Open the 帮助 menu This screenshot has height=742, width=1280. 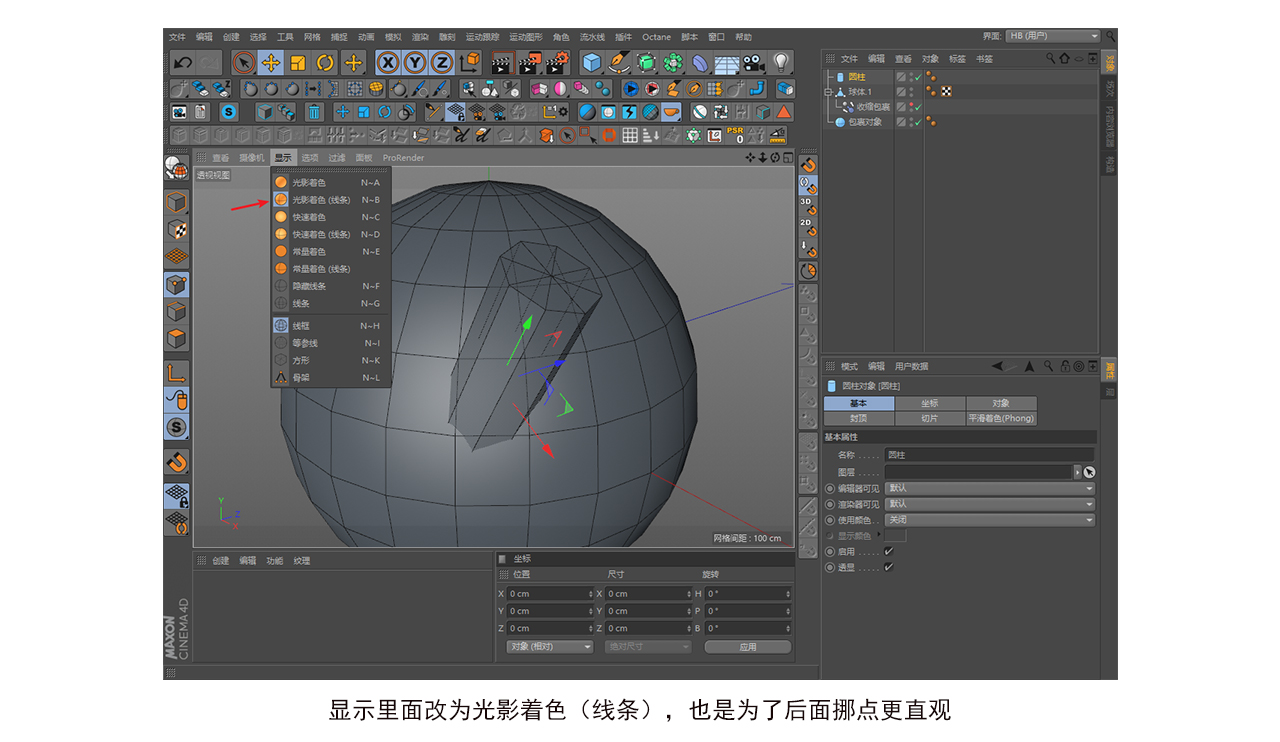[743, 37]
